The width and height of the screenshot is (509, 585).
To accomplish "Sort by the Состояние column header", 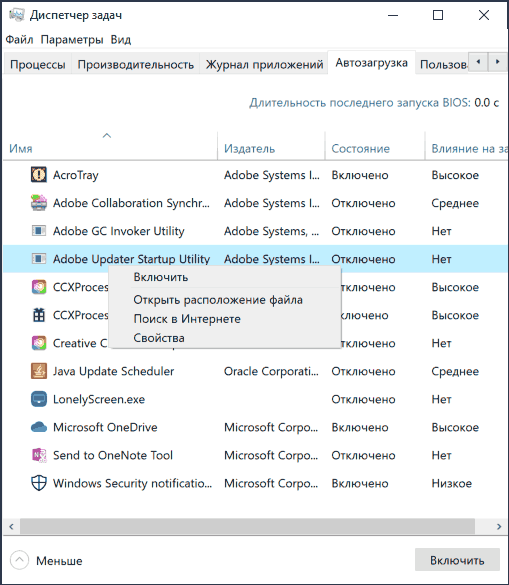I will click(360, 148).
